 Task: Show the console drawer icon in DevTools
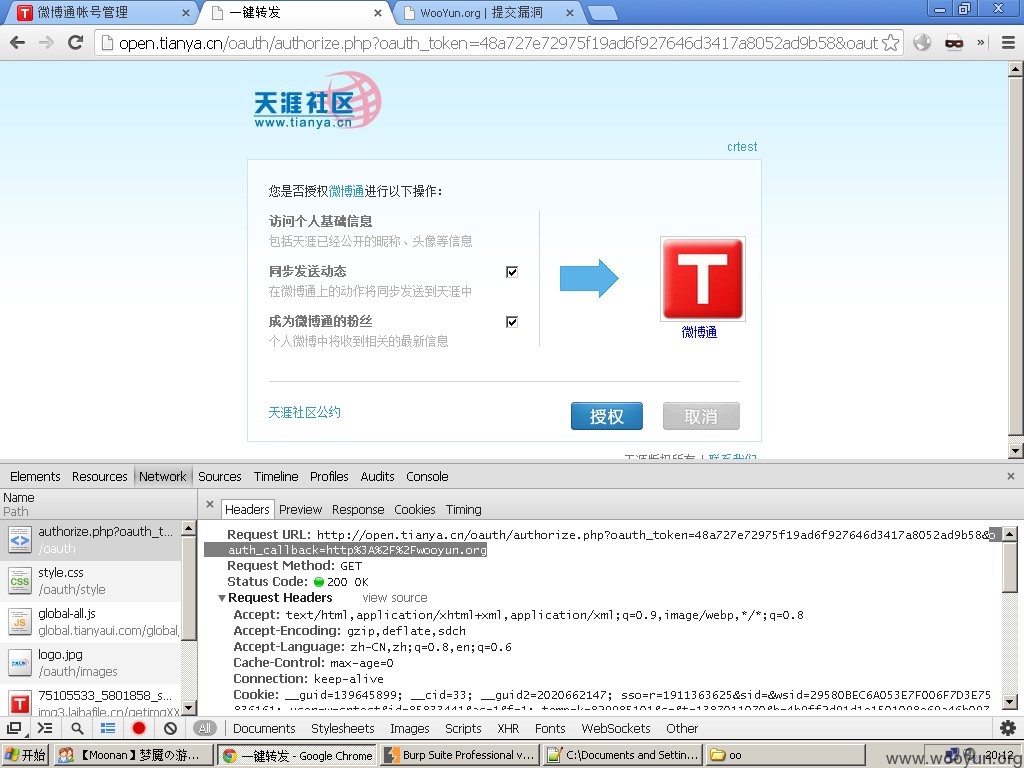[x=45, y=728]
